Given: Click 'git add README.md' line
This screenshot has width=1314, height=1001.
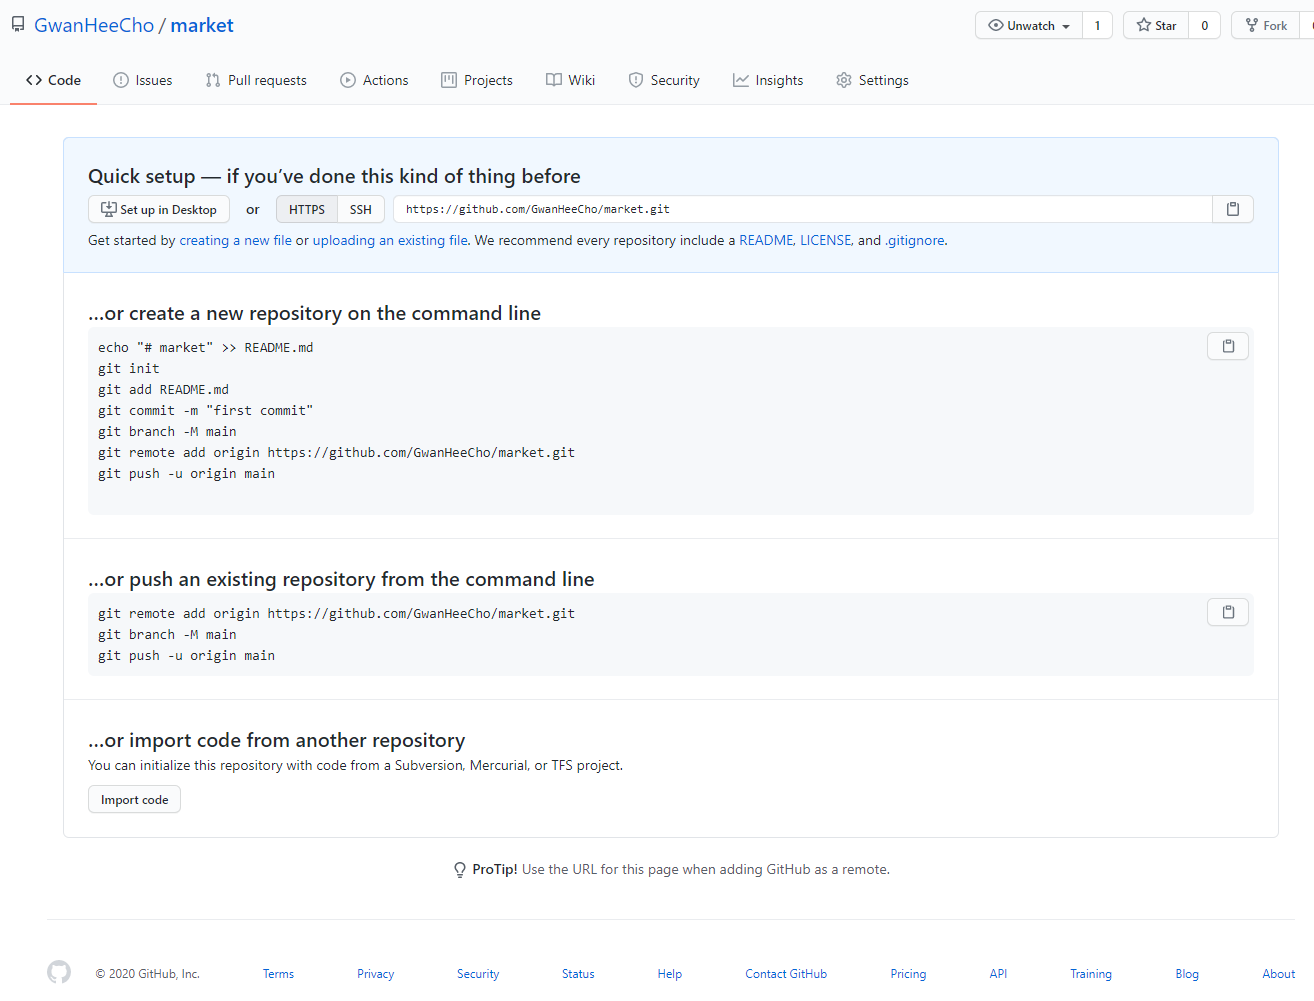Looking at the screenshot, I should click(x=163, y=389).
